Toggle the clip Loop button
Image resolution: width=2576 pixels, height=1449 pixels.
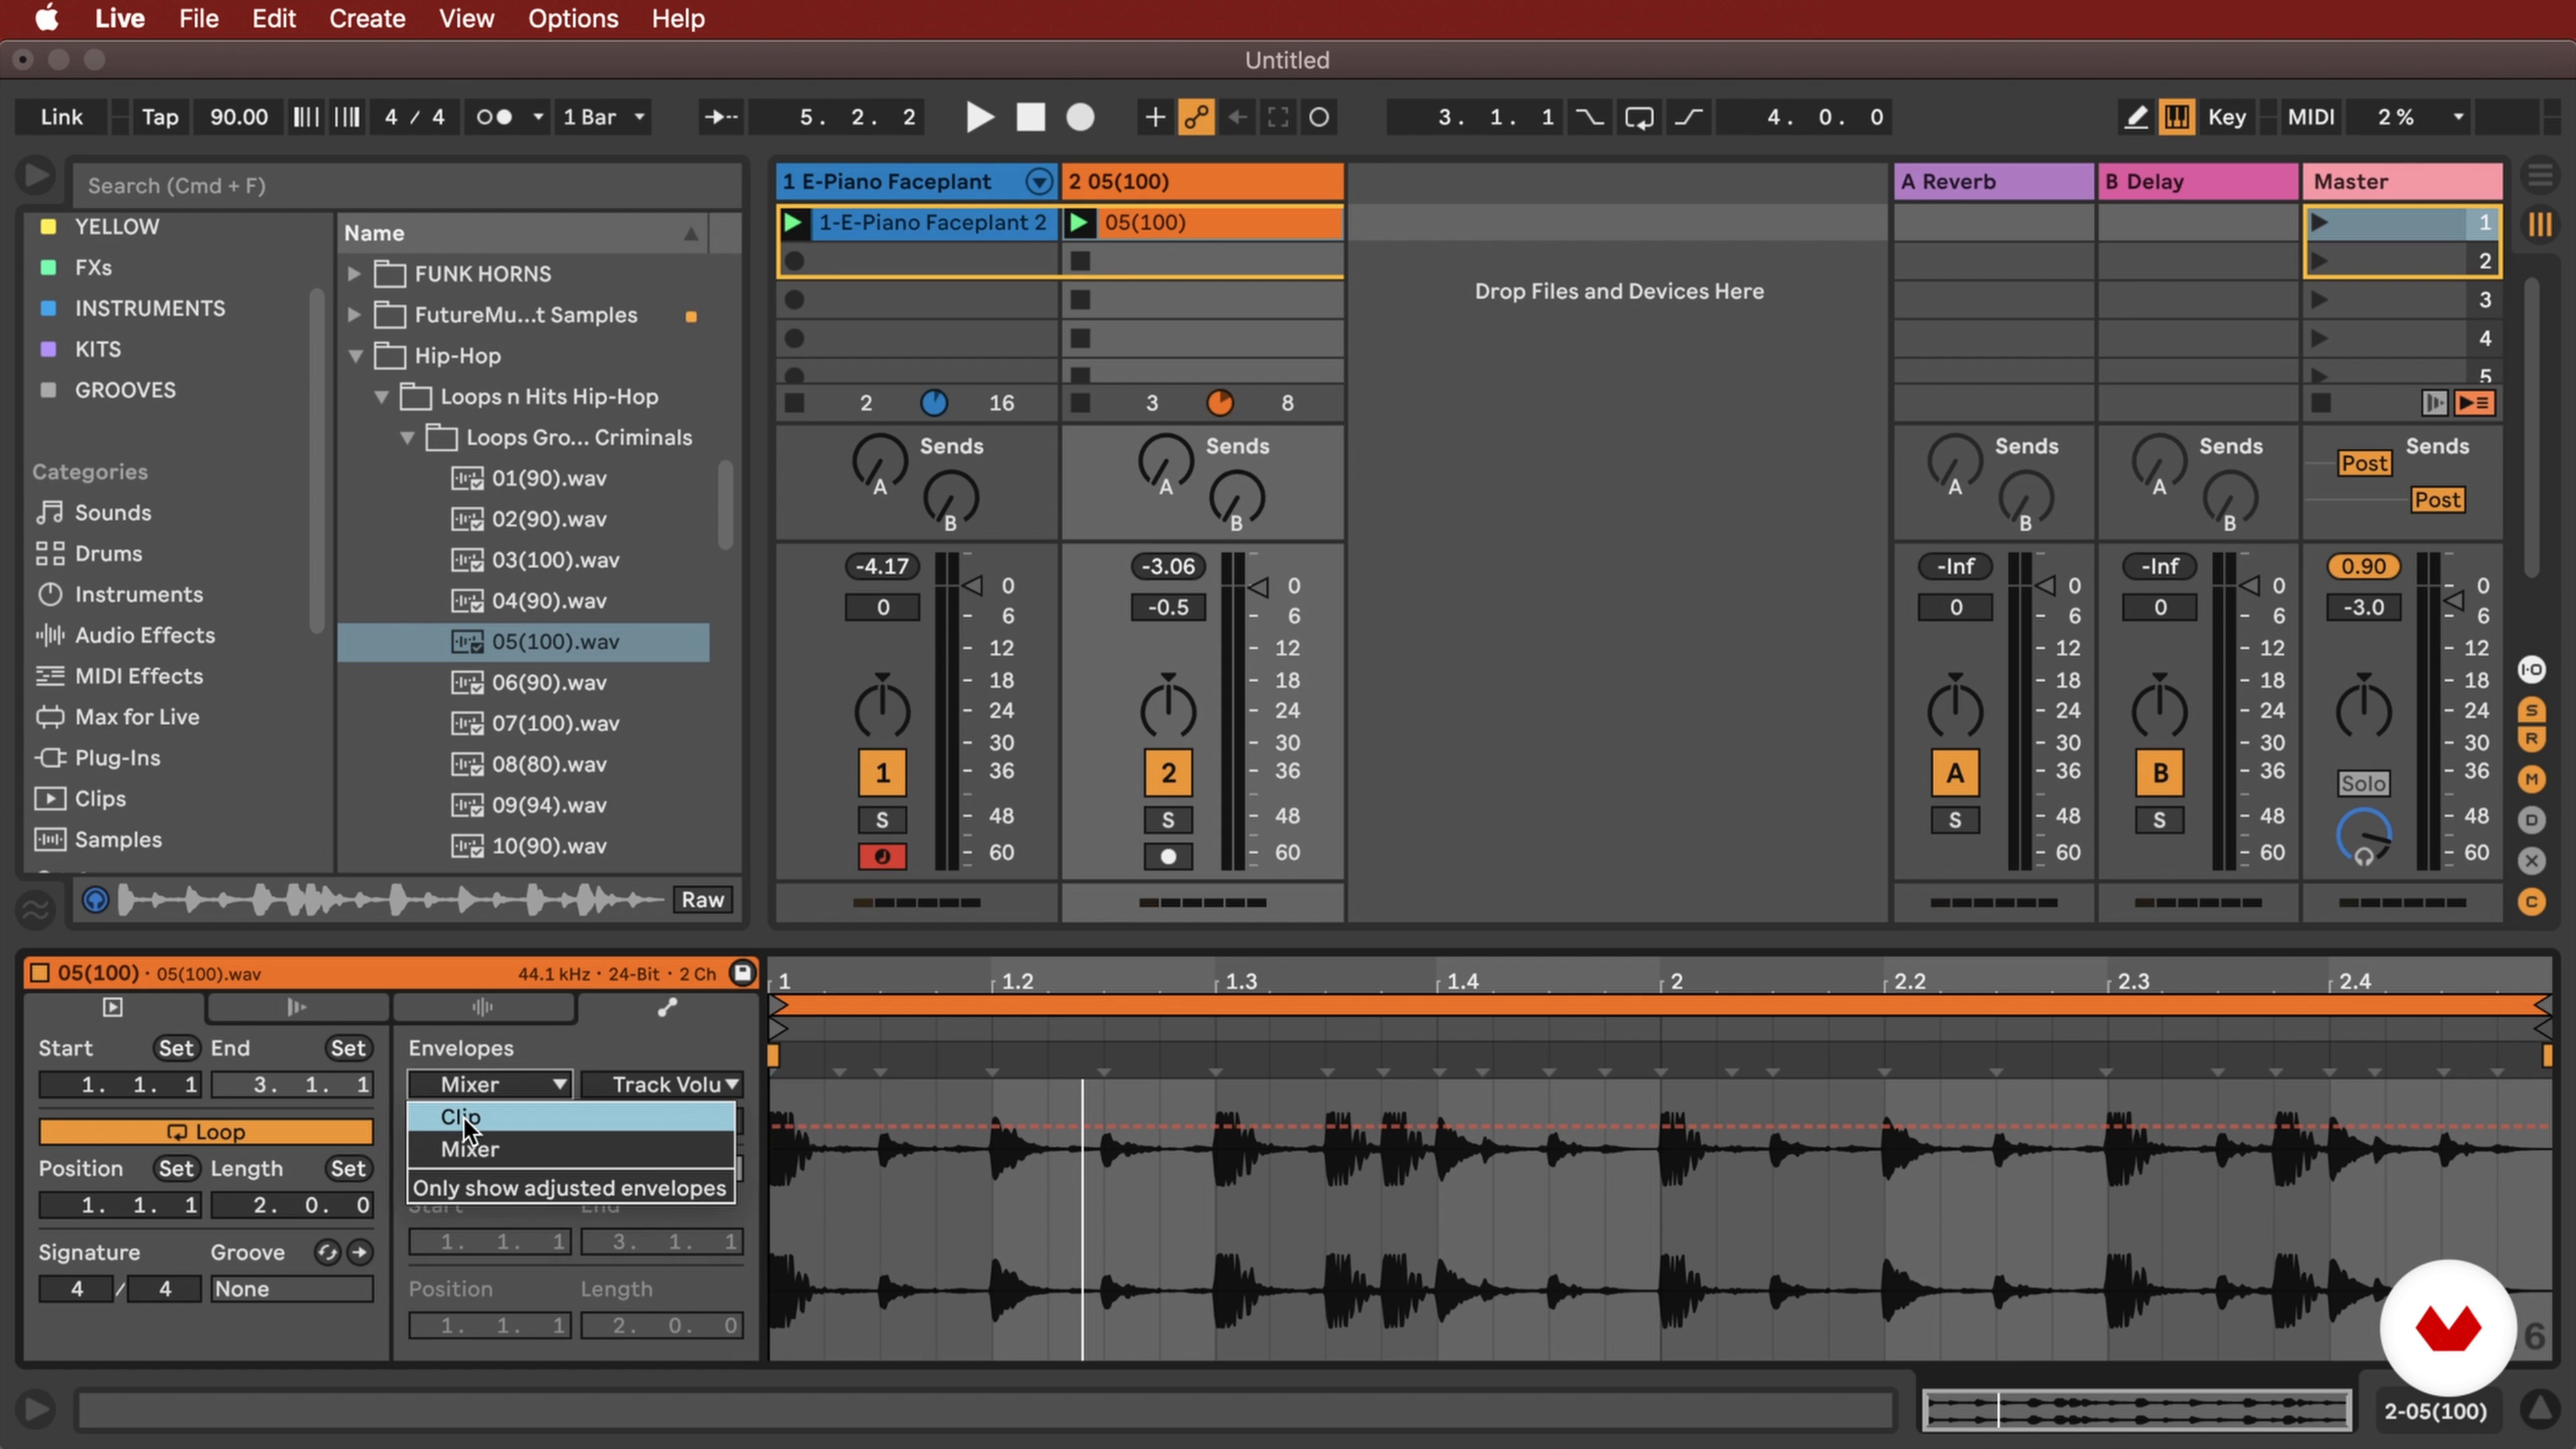[x=206, y=1132]
